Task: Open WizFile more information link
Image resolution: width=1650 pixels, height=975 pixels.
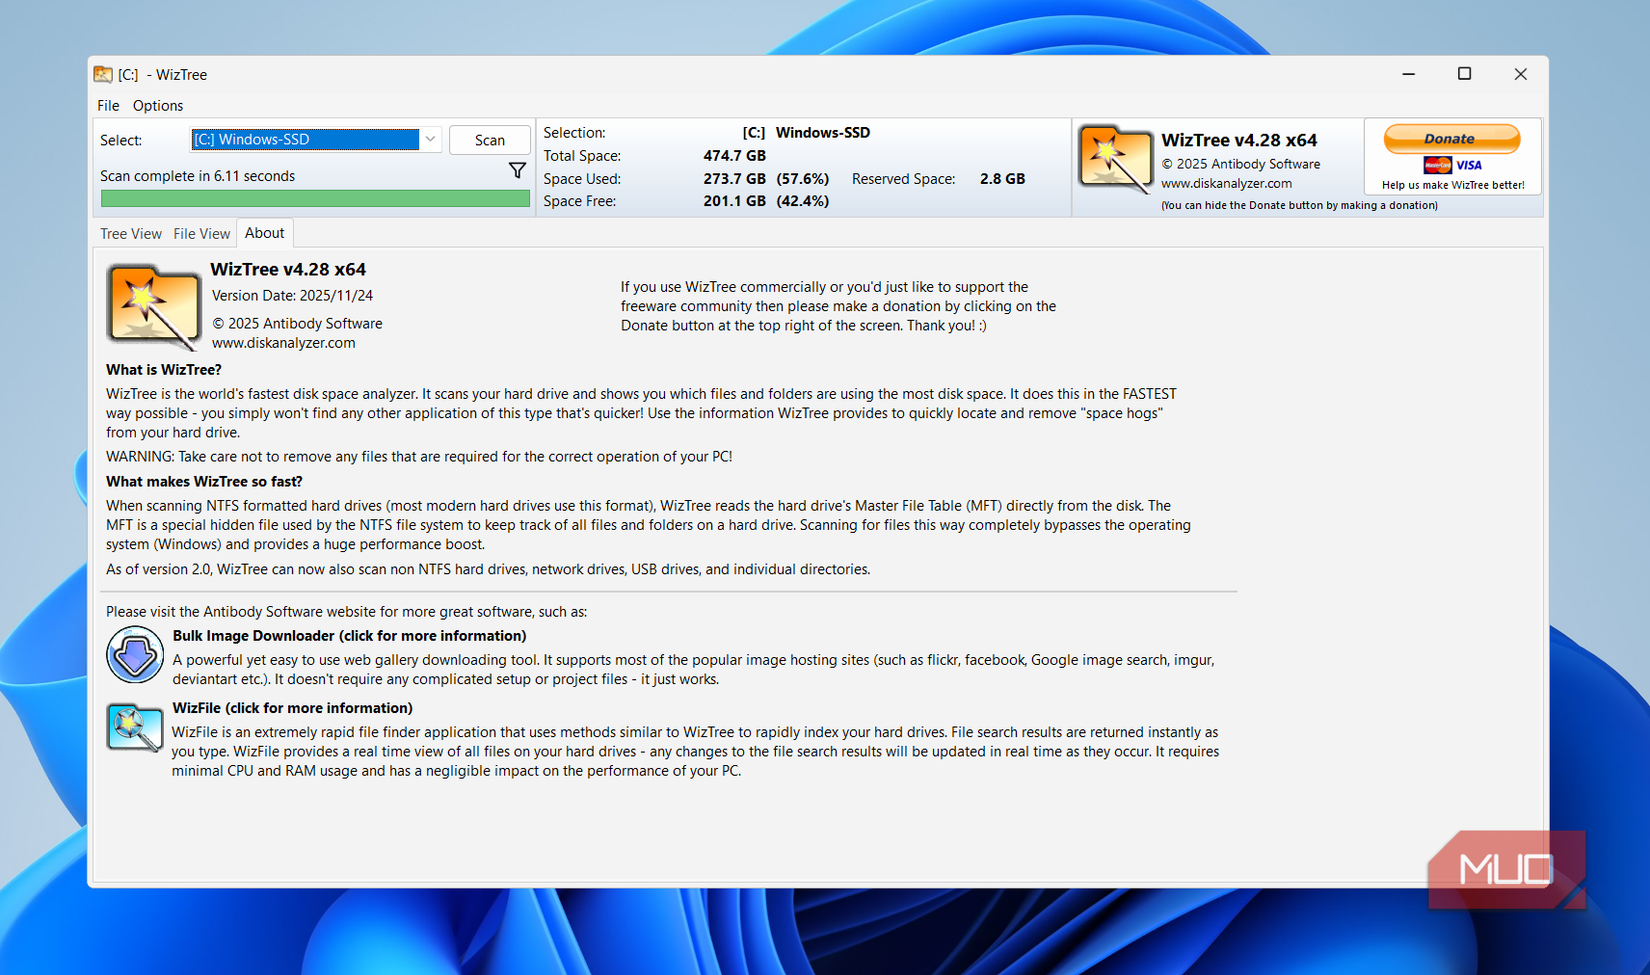Action: [292, 708]
